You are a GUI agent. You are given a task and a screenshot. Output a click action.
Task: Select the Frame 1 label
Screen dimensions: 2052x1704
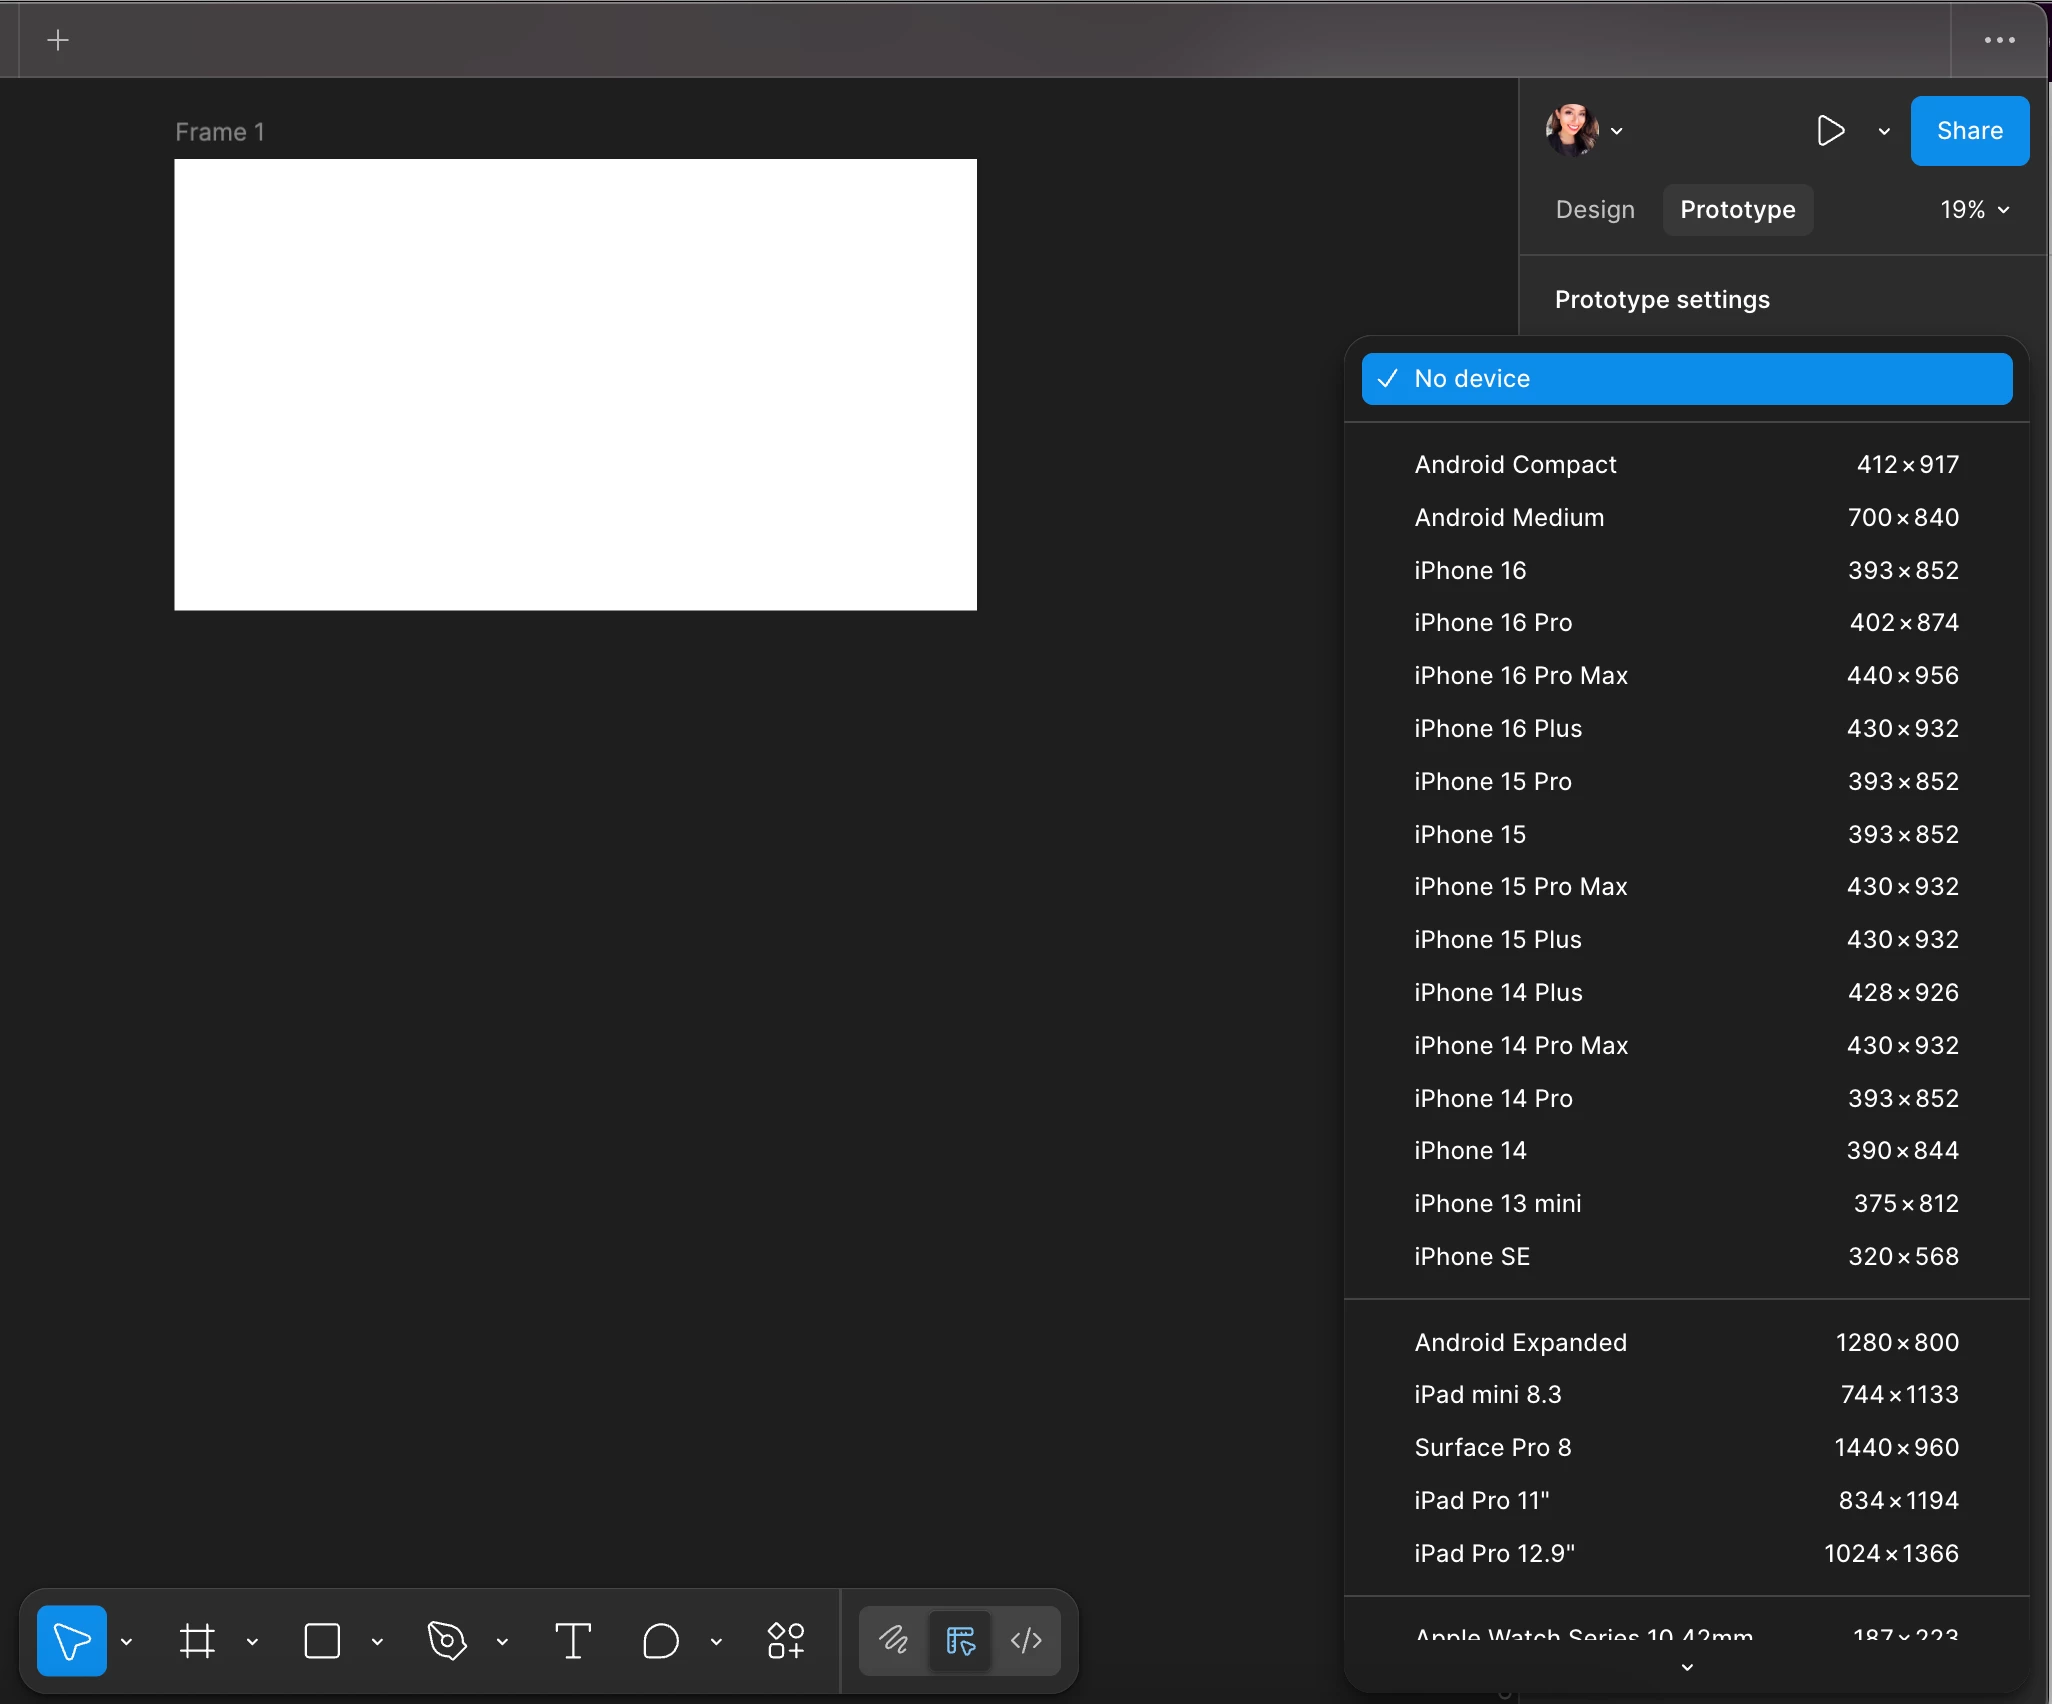point(220,132)
